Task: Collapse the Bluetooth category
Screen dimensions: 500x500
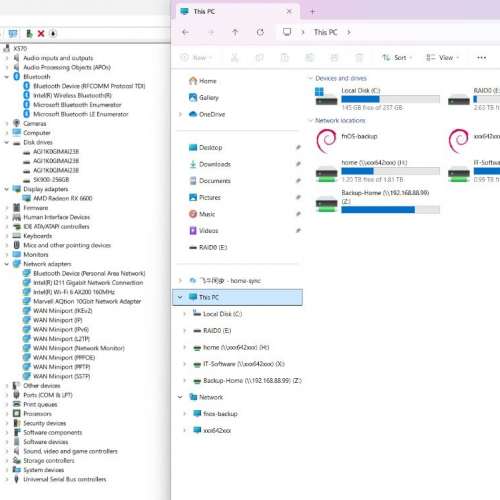Action: pos(6,77)
